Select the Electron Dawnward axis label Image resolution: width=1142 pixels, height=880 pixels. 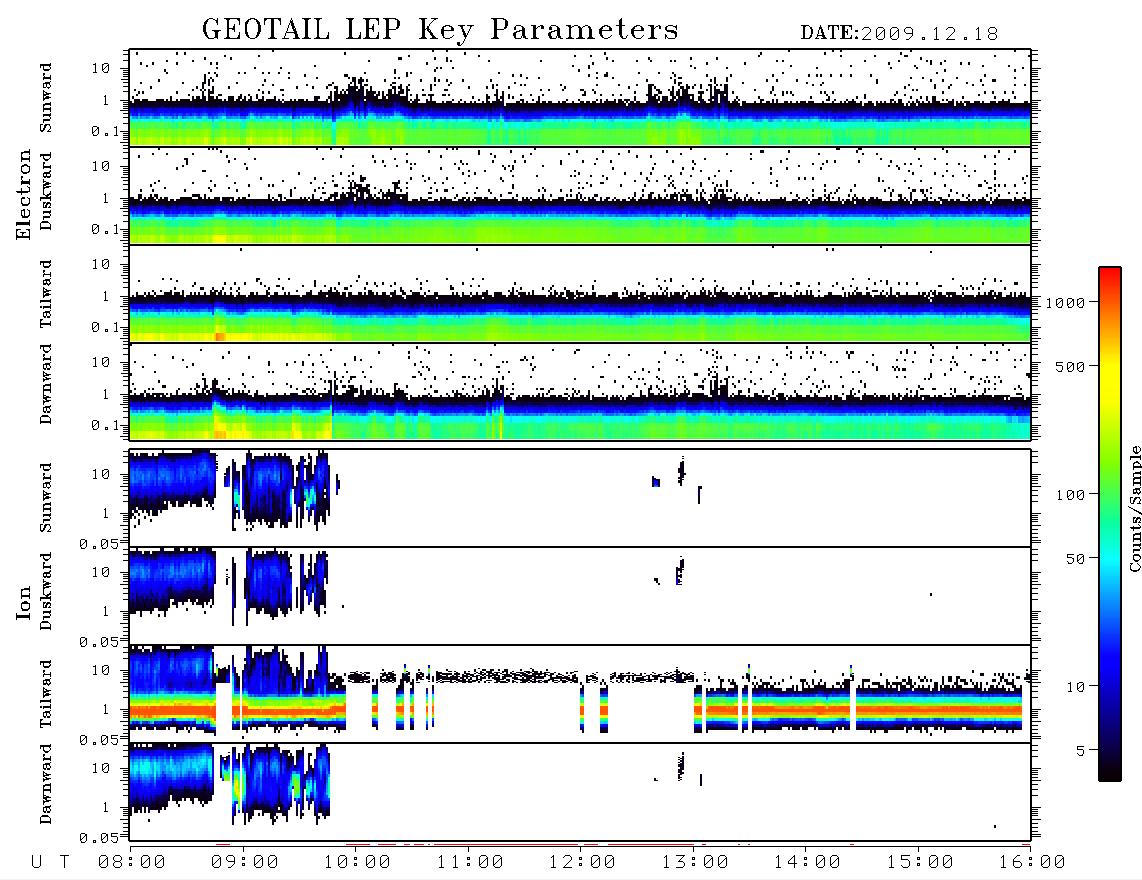click(46, 385)
